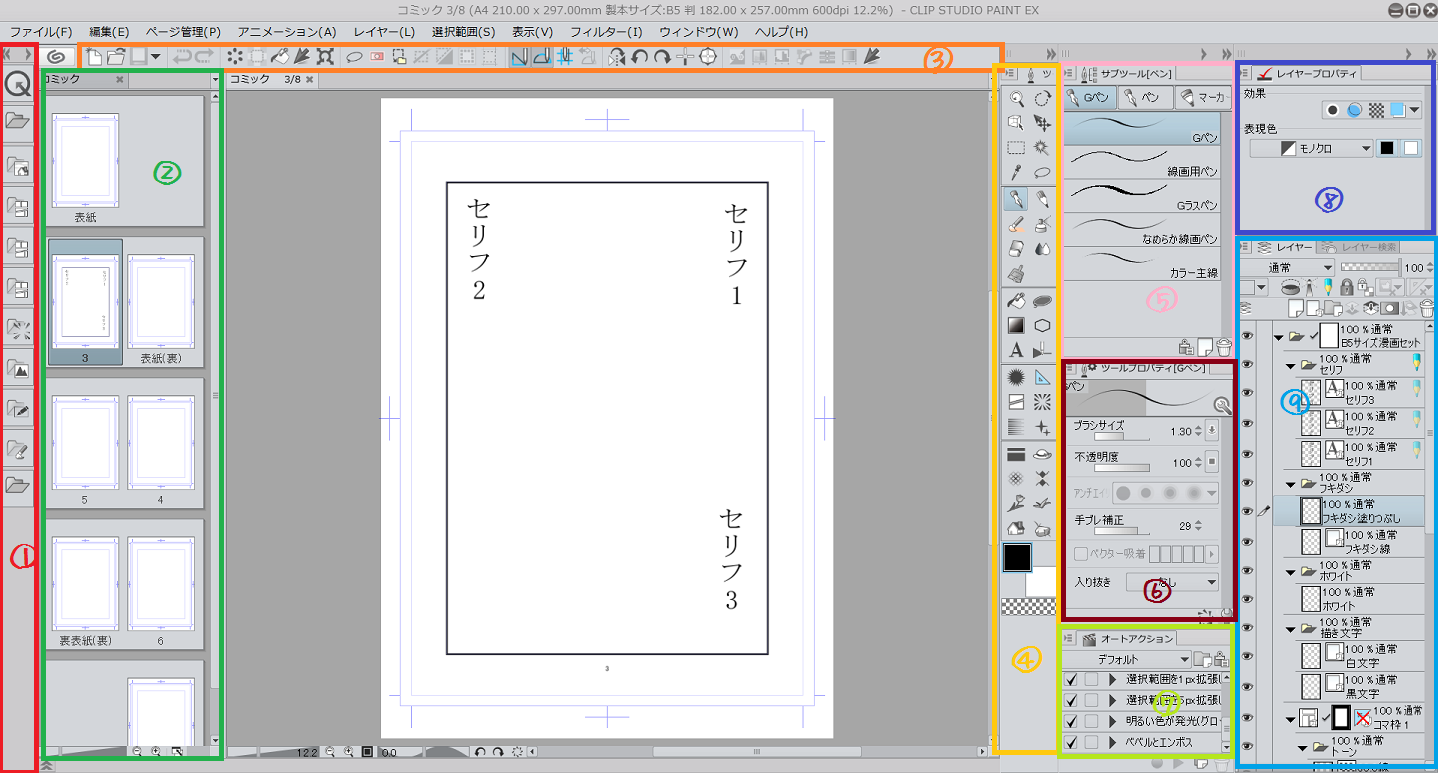1438x773 pixels.
Task: Toggle visibility eye of 白文字 layer
Action: click(x=1246, y=655)
